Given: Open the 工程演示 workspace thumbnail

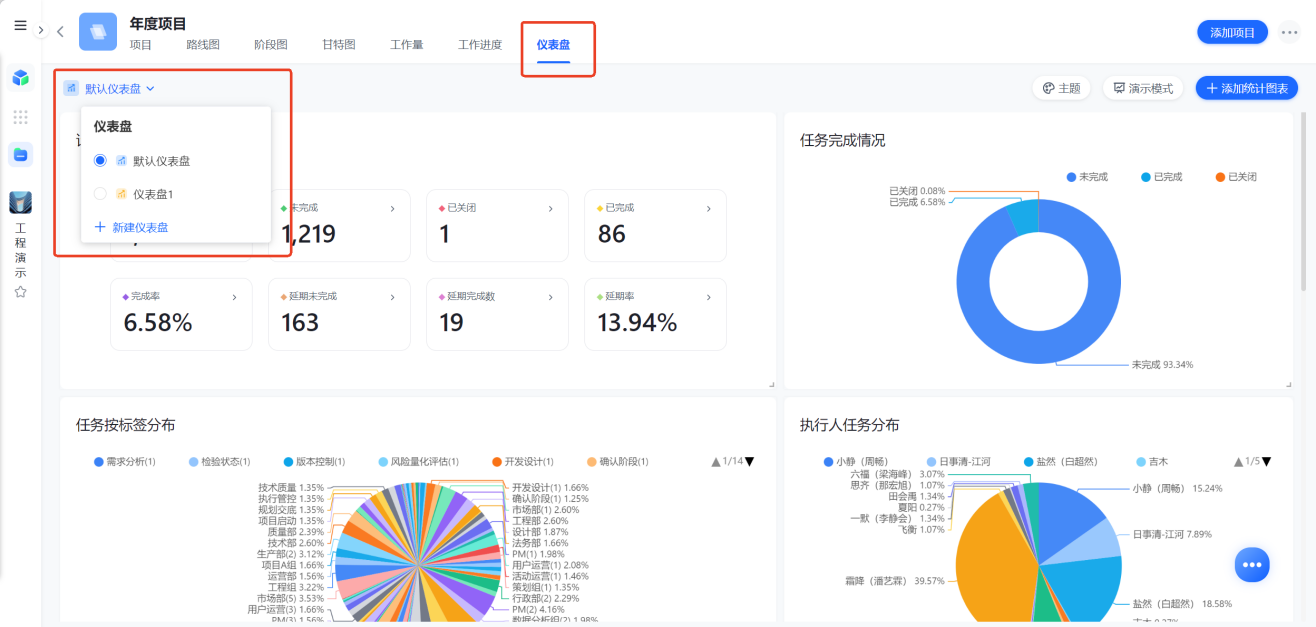Looking at the screenshot, I should 20,202.
